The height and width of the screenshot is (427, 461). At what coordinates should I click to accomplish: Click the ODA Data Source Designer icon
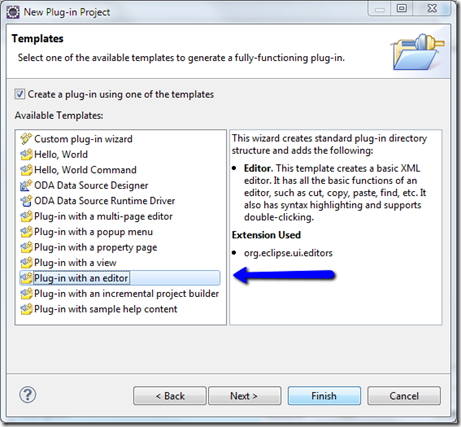(26, 185)
